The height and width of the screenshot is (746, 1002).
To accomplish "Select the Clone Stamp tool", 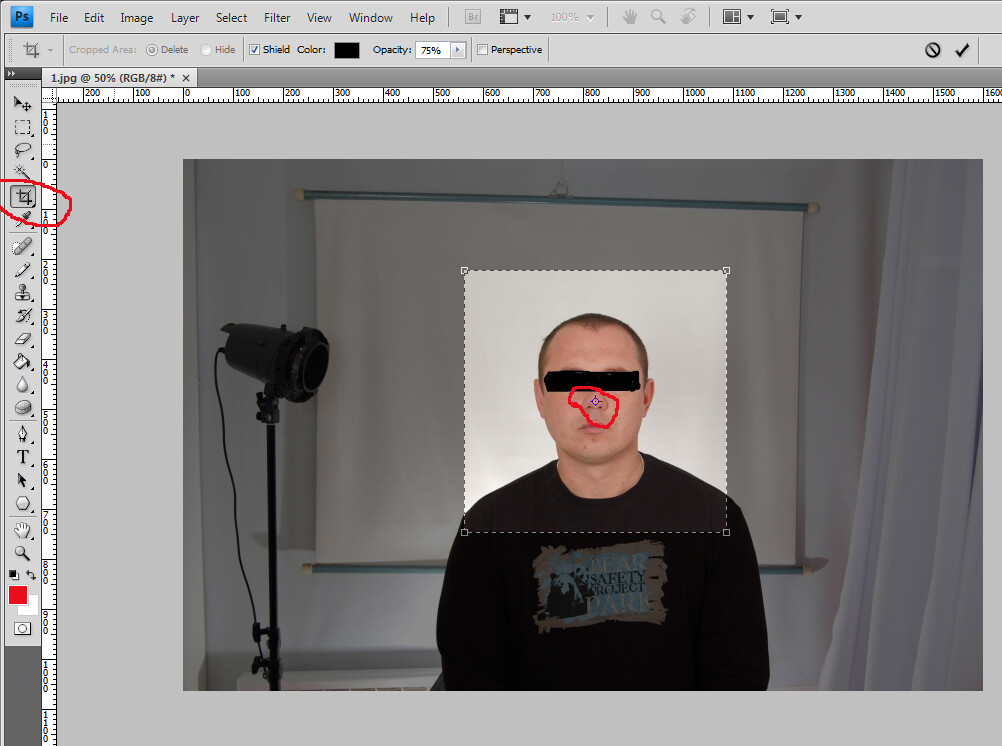I will coord(22,293).
